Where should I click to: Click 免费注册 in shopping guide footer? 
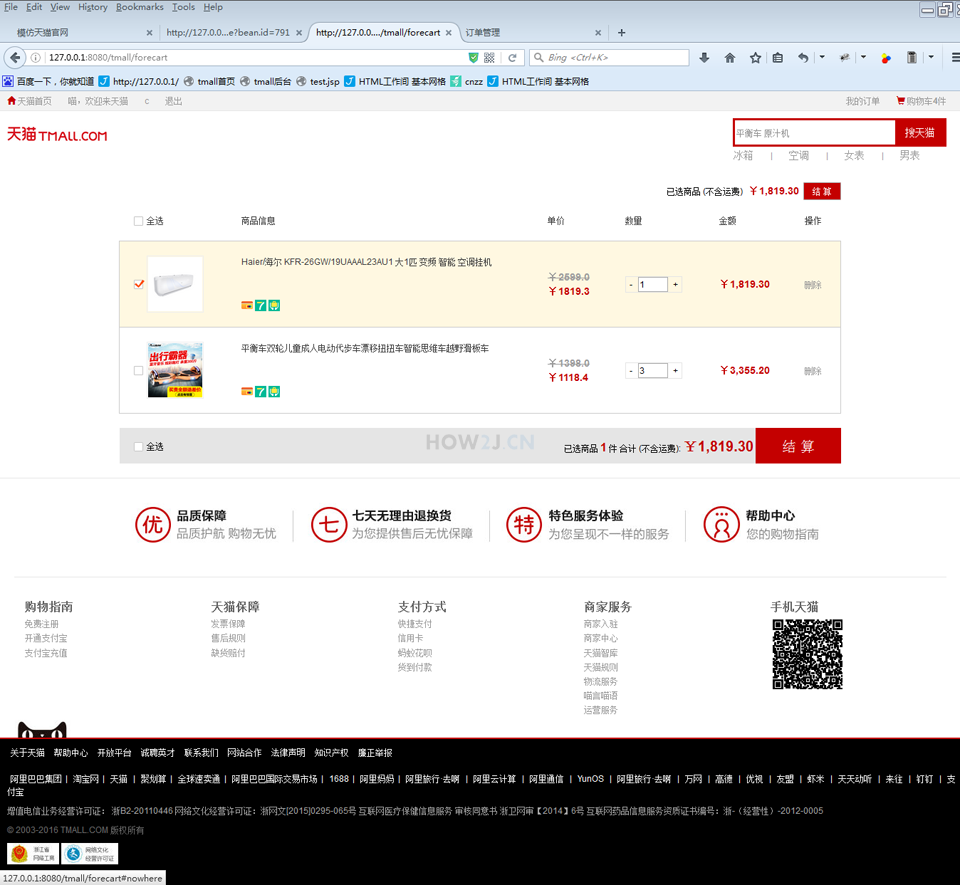coord(42,624)
